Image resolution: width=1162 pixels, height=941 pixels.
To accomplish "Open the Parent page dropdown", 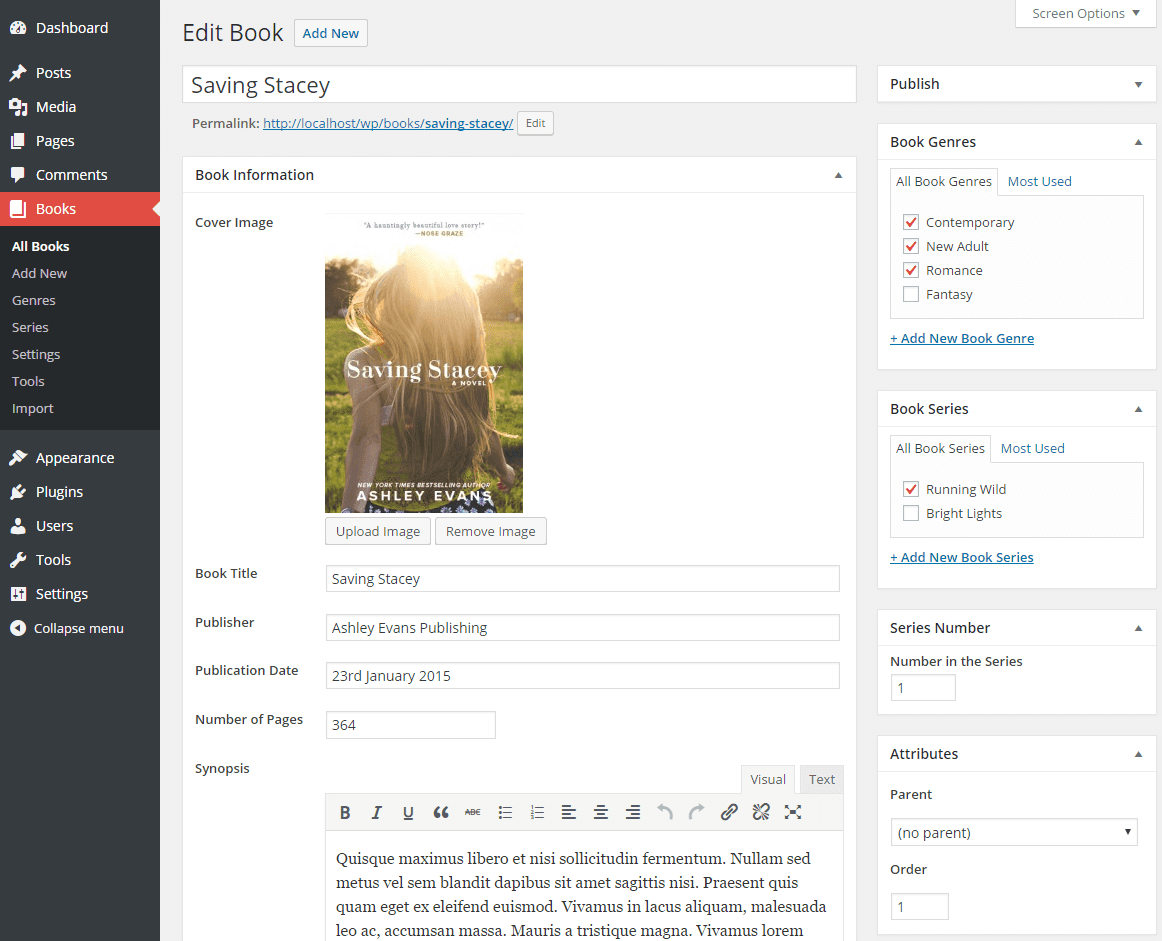I will click(1013, 832).
